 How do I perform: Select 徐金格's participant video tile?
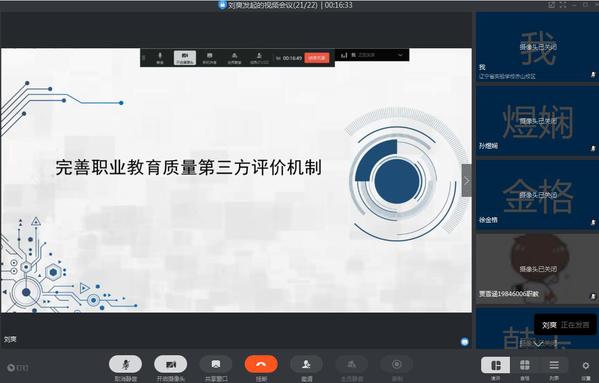tap(537, 194)
